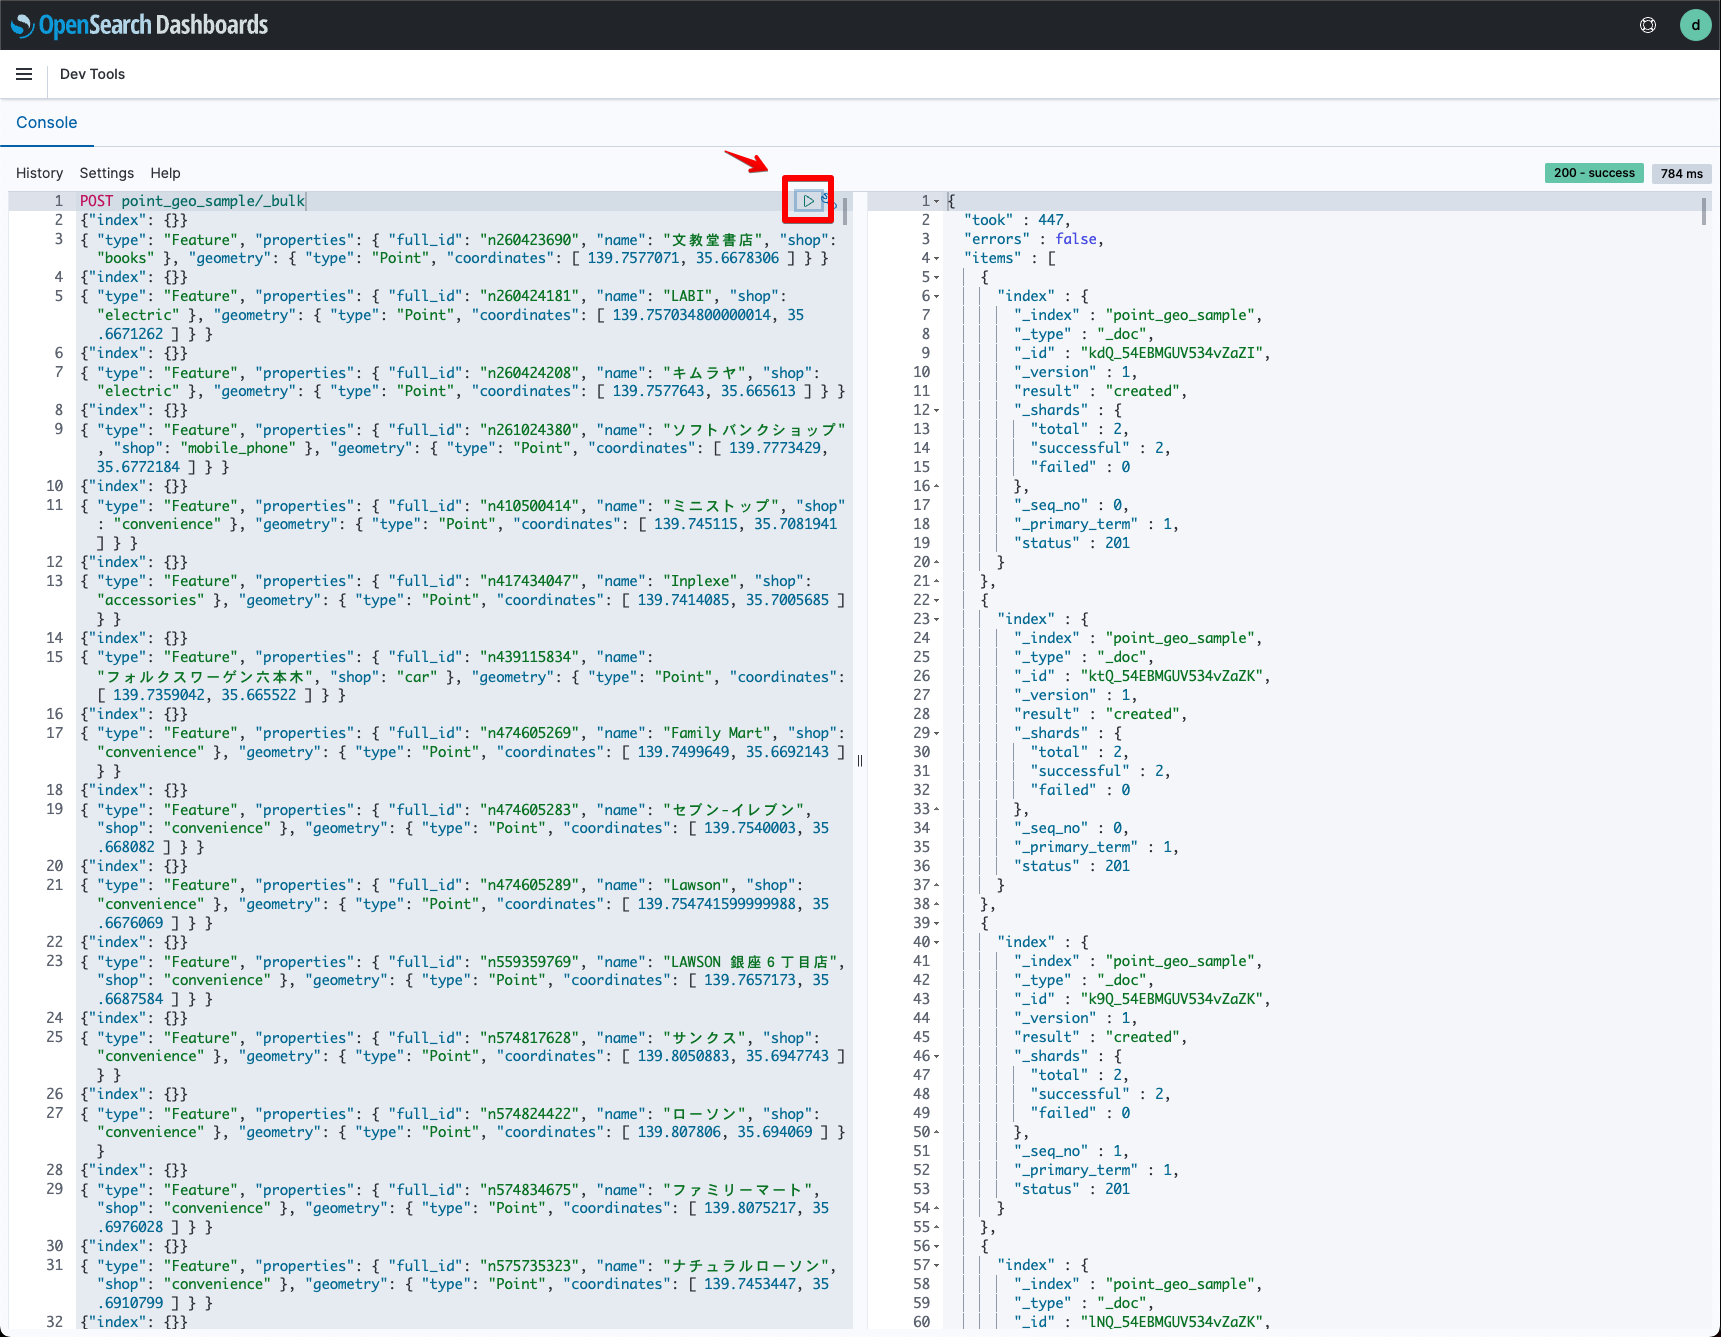Image resolution: width=1721 pixels, height=1337 pixels.
Task: Click the editor line containing "n410500414"
Action: 462,524
